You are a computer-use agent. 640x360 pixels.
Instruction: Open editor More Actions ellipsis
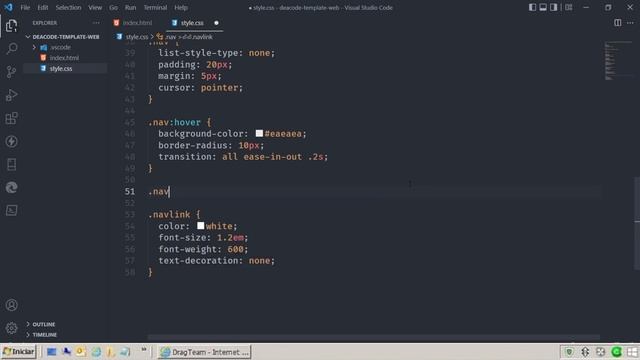630,23
